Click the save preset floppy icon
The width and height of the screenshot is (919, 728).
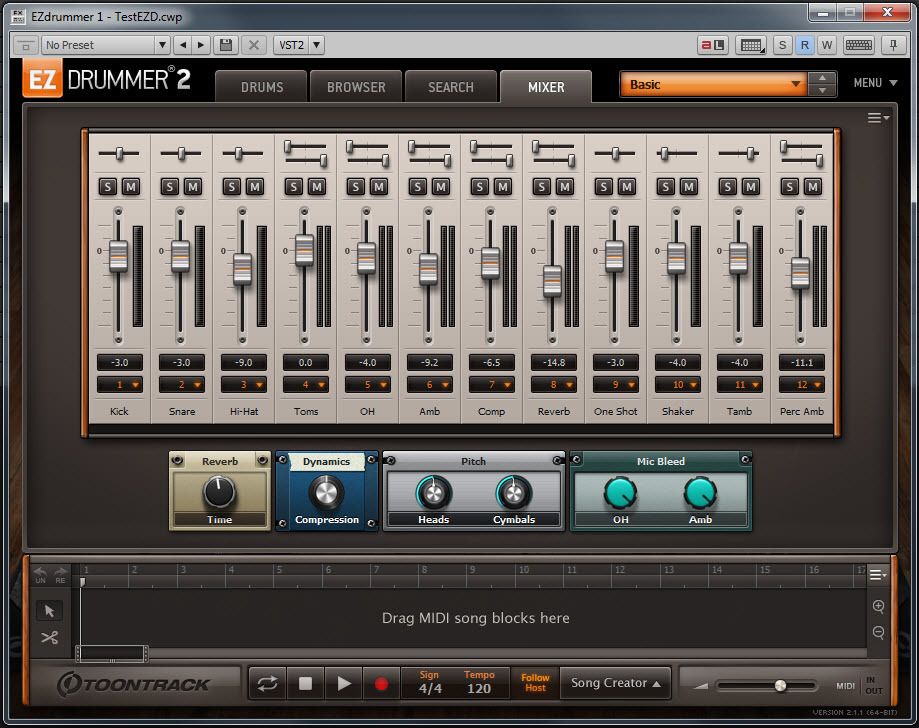[226, 45]
